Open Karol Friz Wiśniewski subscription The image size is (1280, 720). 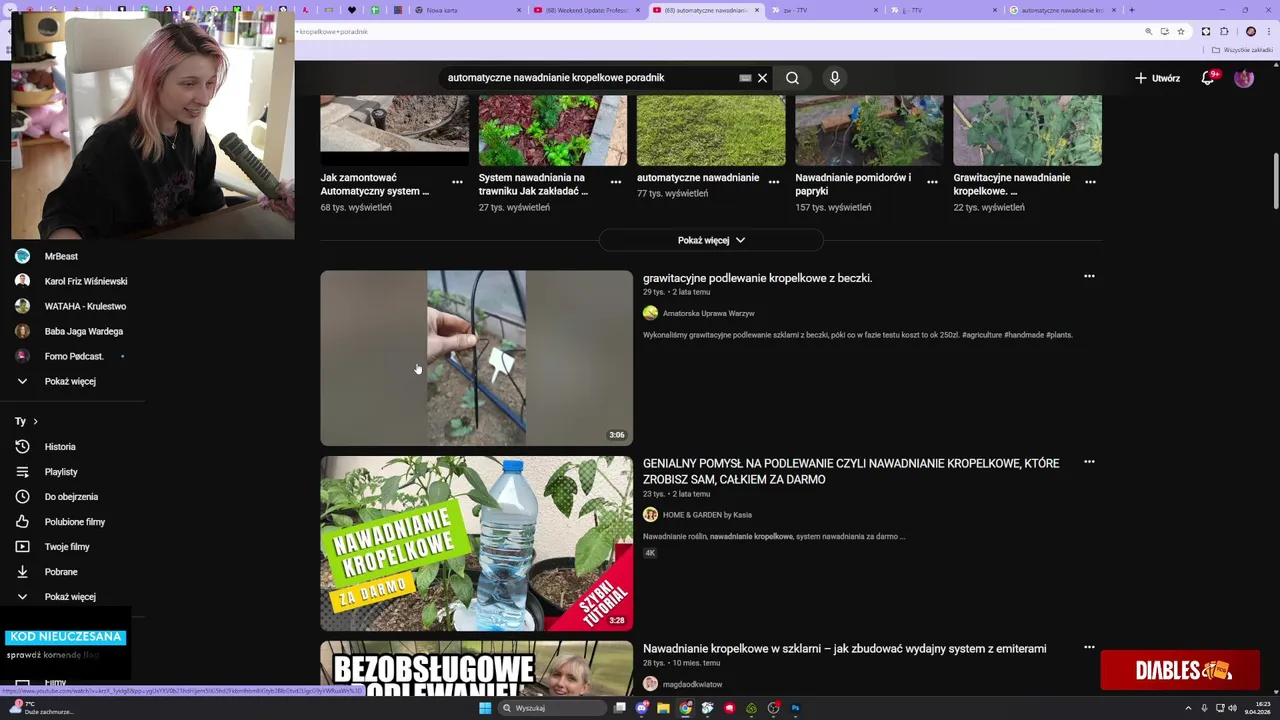[86, 281]
